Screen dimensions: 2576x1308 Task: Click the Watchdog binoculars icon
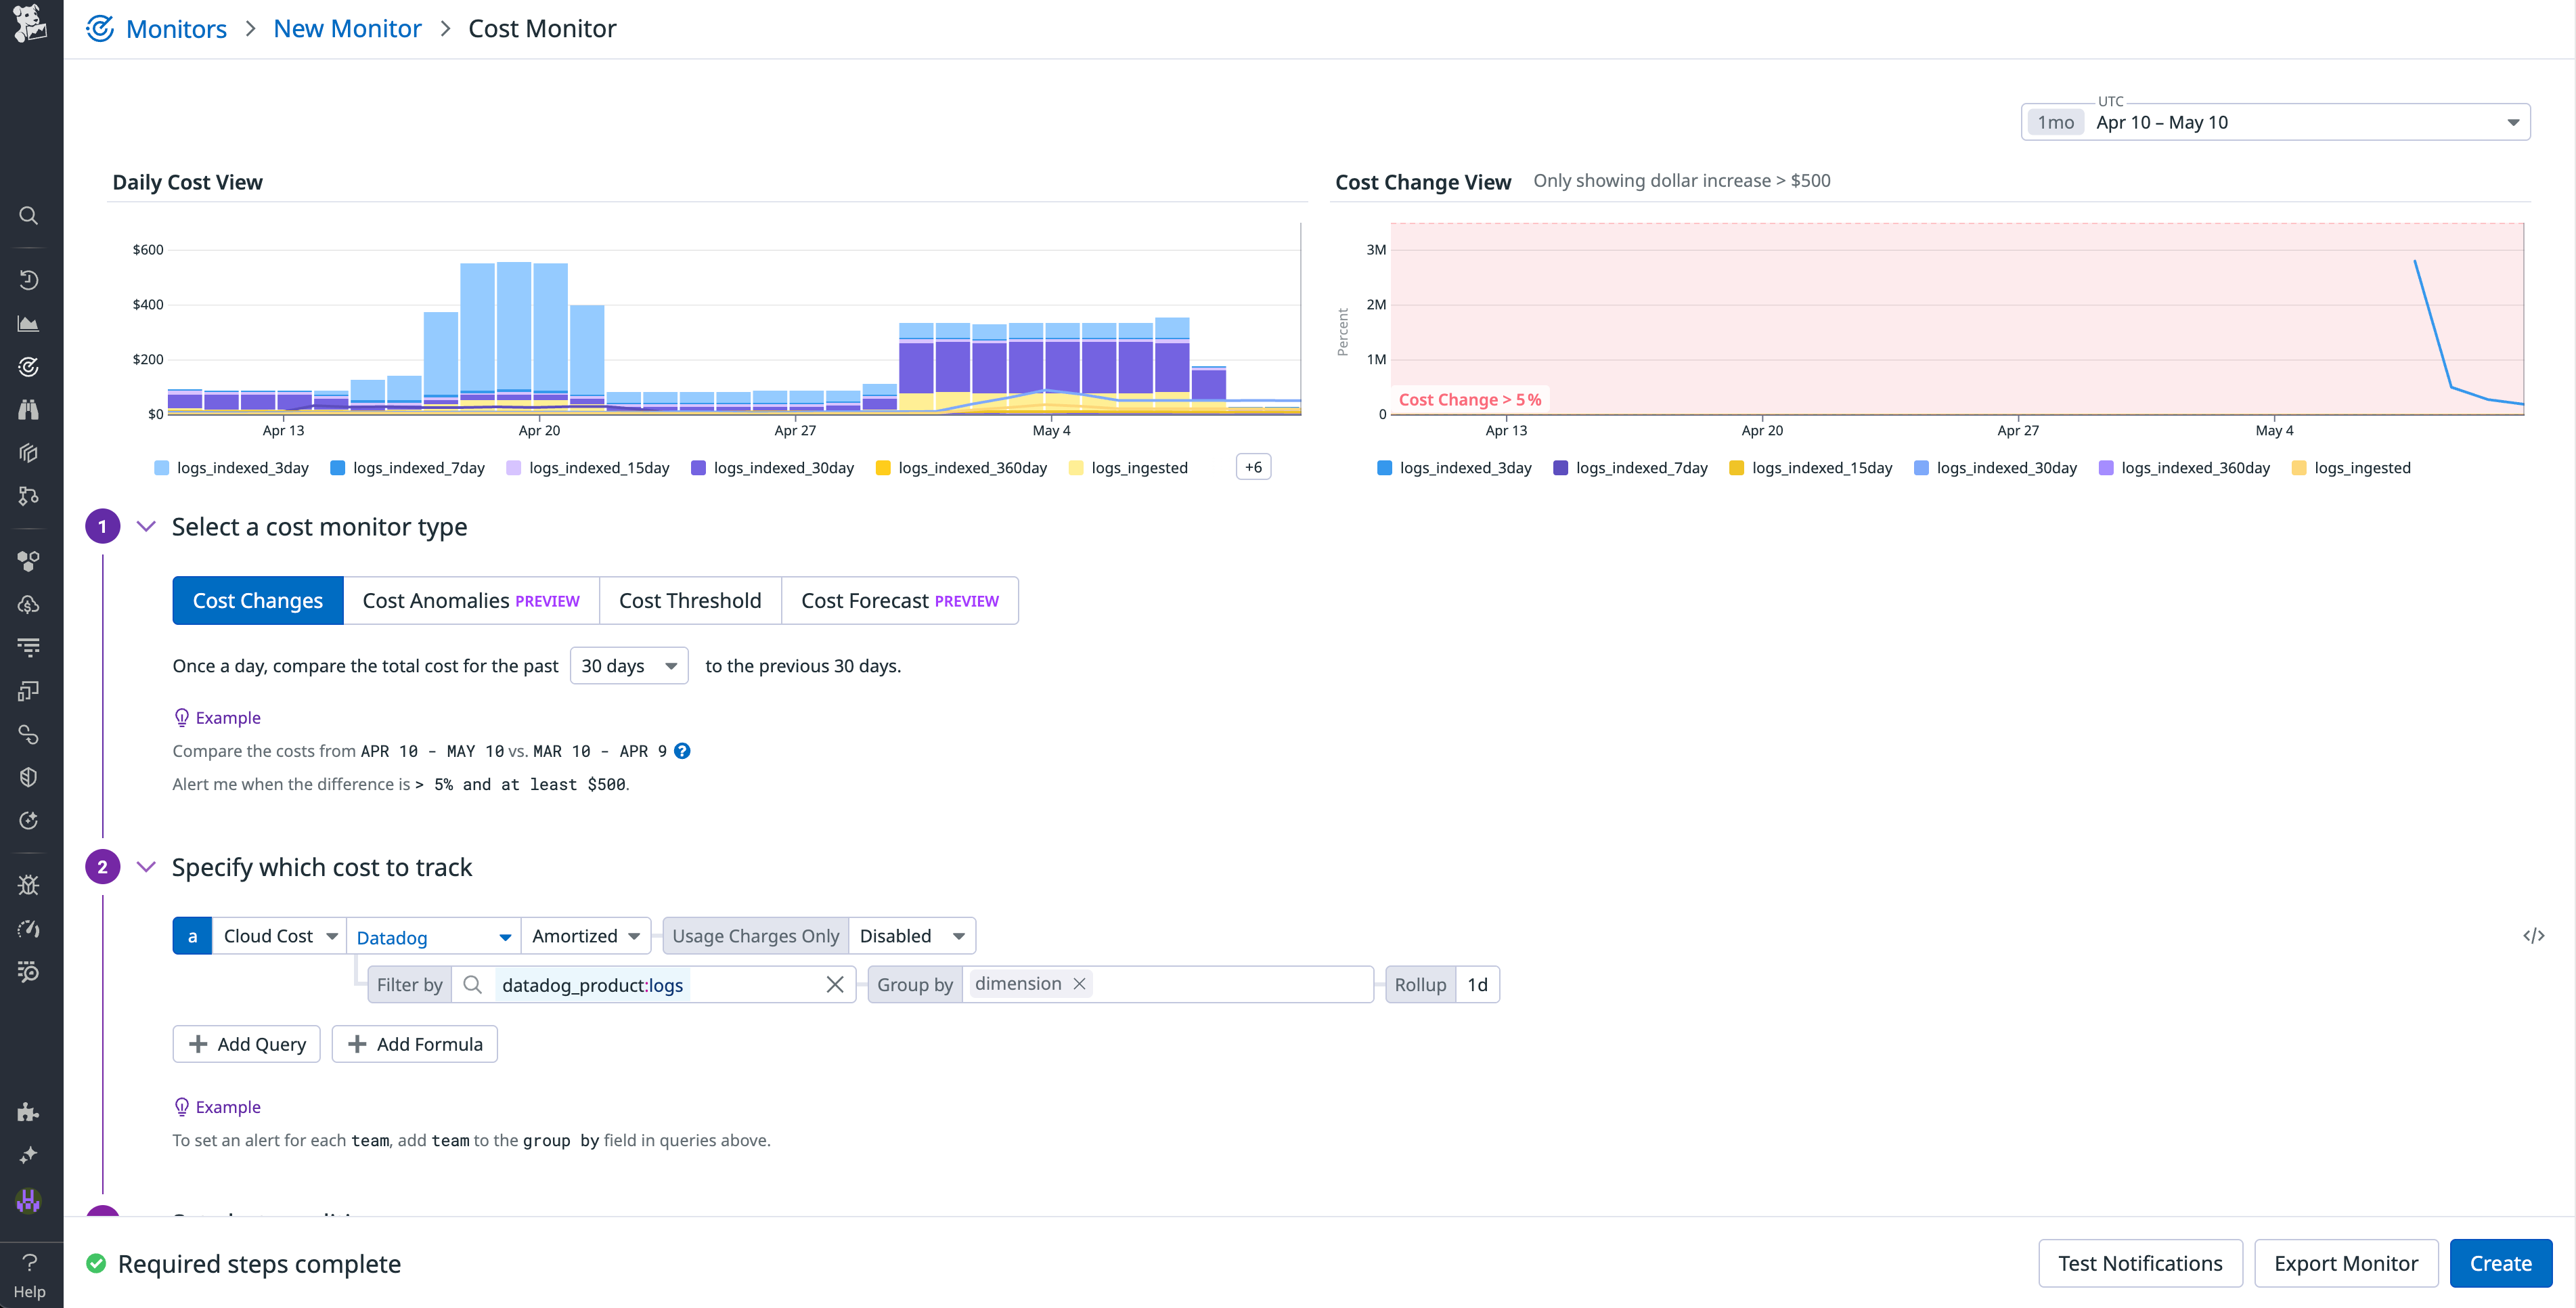tap(29, 409)
